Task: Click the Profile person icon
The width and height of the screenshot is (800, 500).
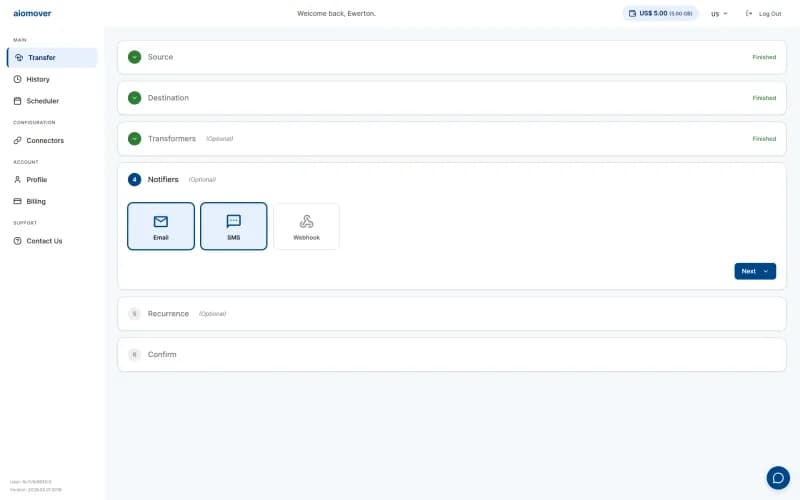Action: pyautogui.click(x=17, y=180)
